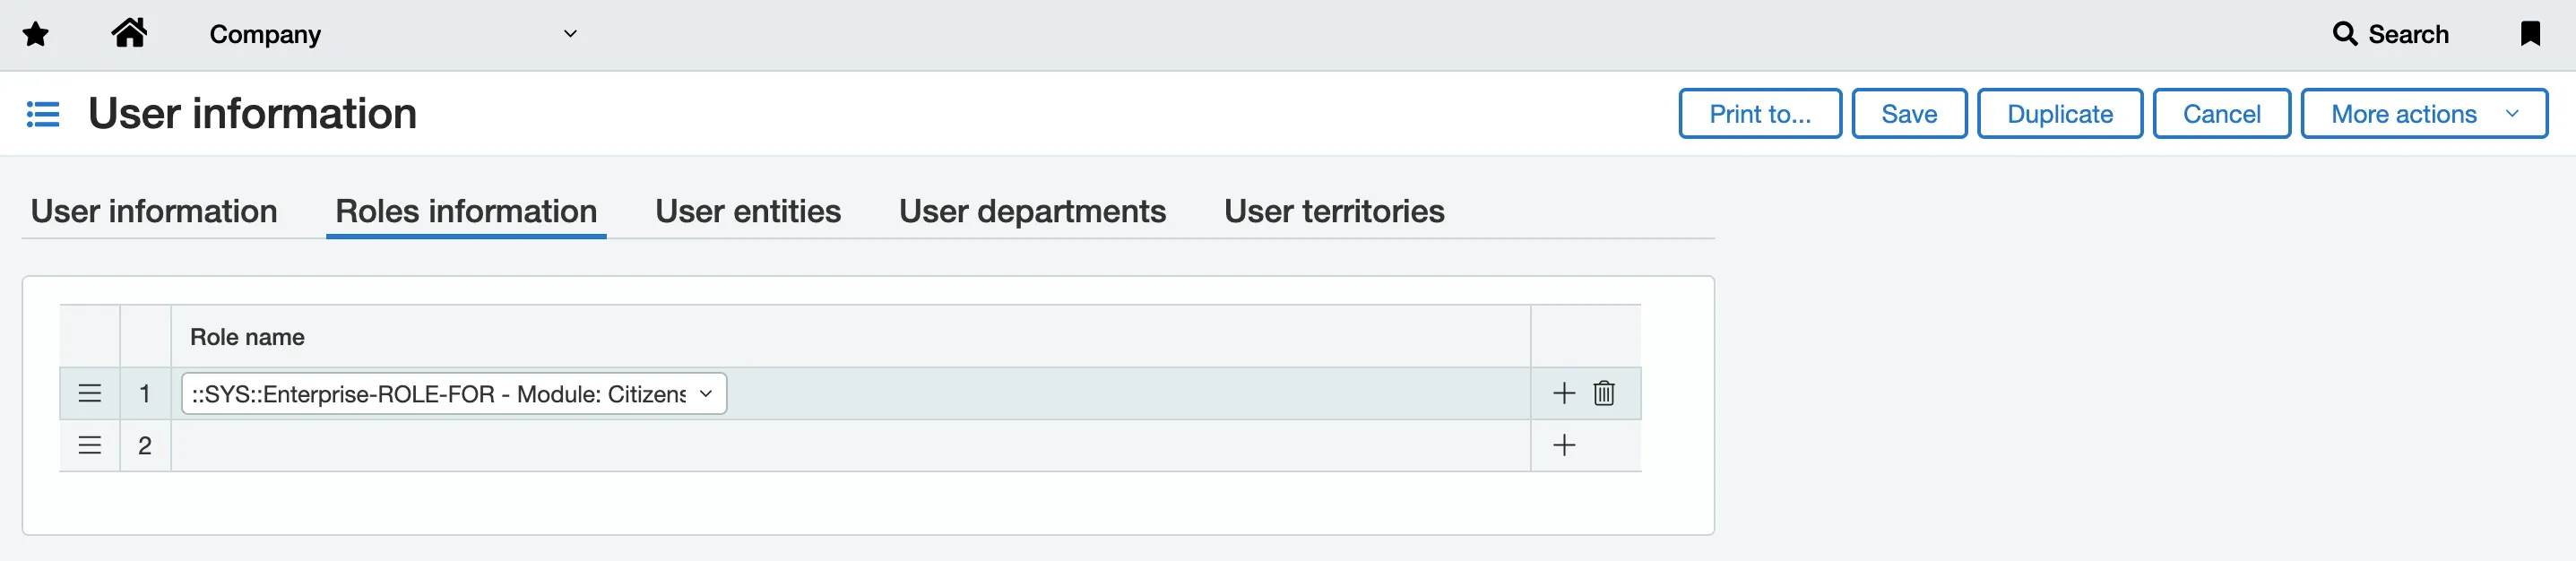Click the Save button
Image resolution: width=2576 pixels, height=561 pixels.
point(1909,114)
